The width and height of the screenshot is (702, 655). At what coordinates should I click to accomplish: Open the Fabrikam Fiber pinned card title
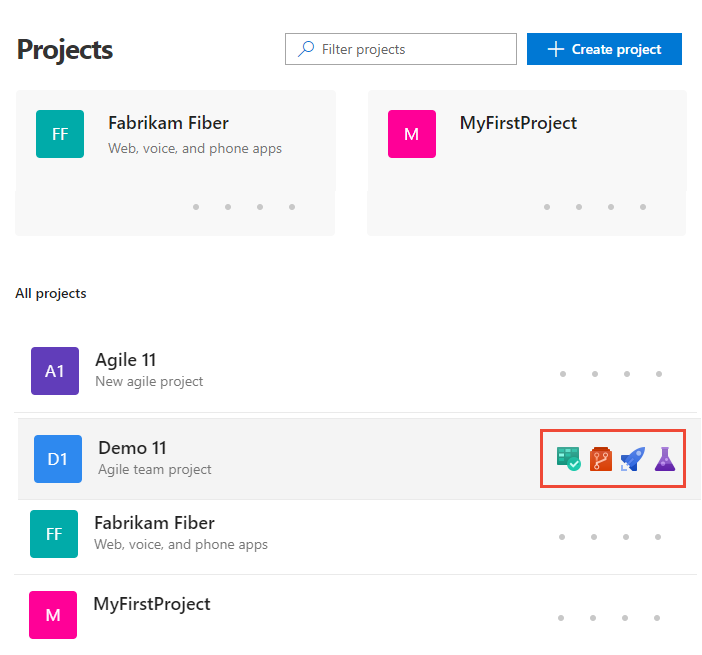tap(168, 123)
